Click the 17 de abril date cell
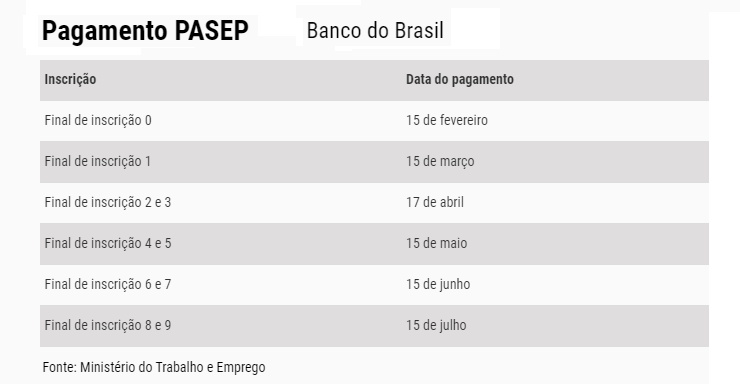 tap(435, 202)
